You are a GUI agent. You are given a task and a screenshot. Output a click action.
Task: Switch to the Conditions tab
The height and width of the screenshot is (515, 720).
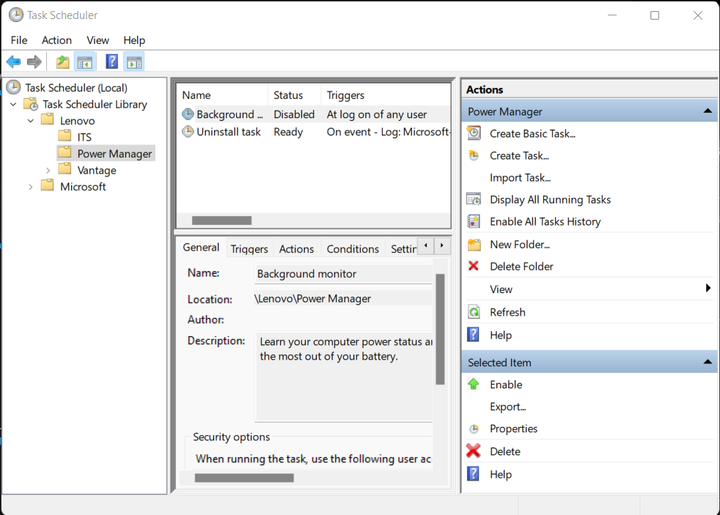(x=353, y=249)
